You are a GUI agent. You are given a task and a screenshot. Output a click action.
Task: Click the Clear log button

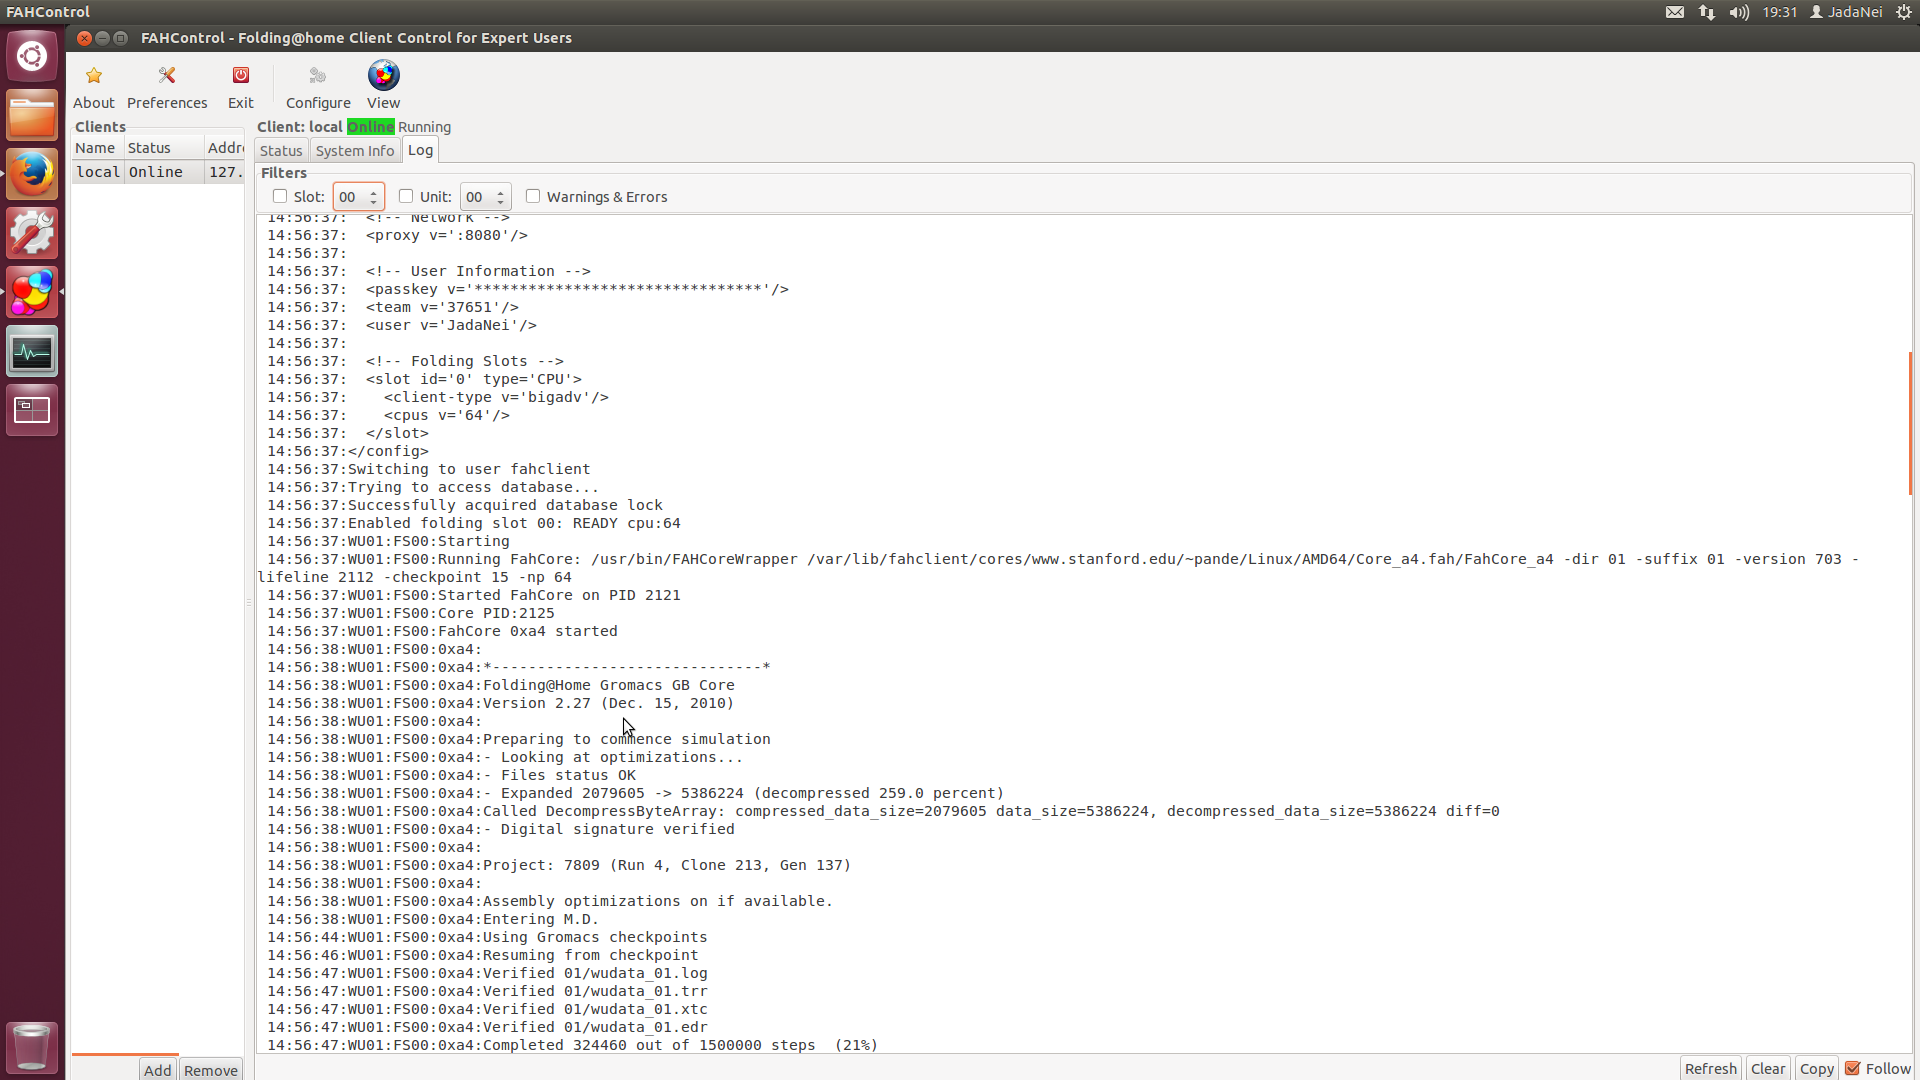(x=1768, y=1068)
